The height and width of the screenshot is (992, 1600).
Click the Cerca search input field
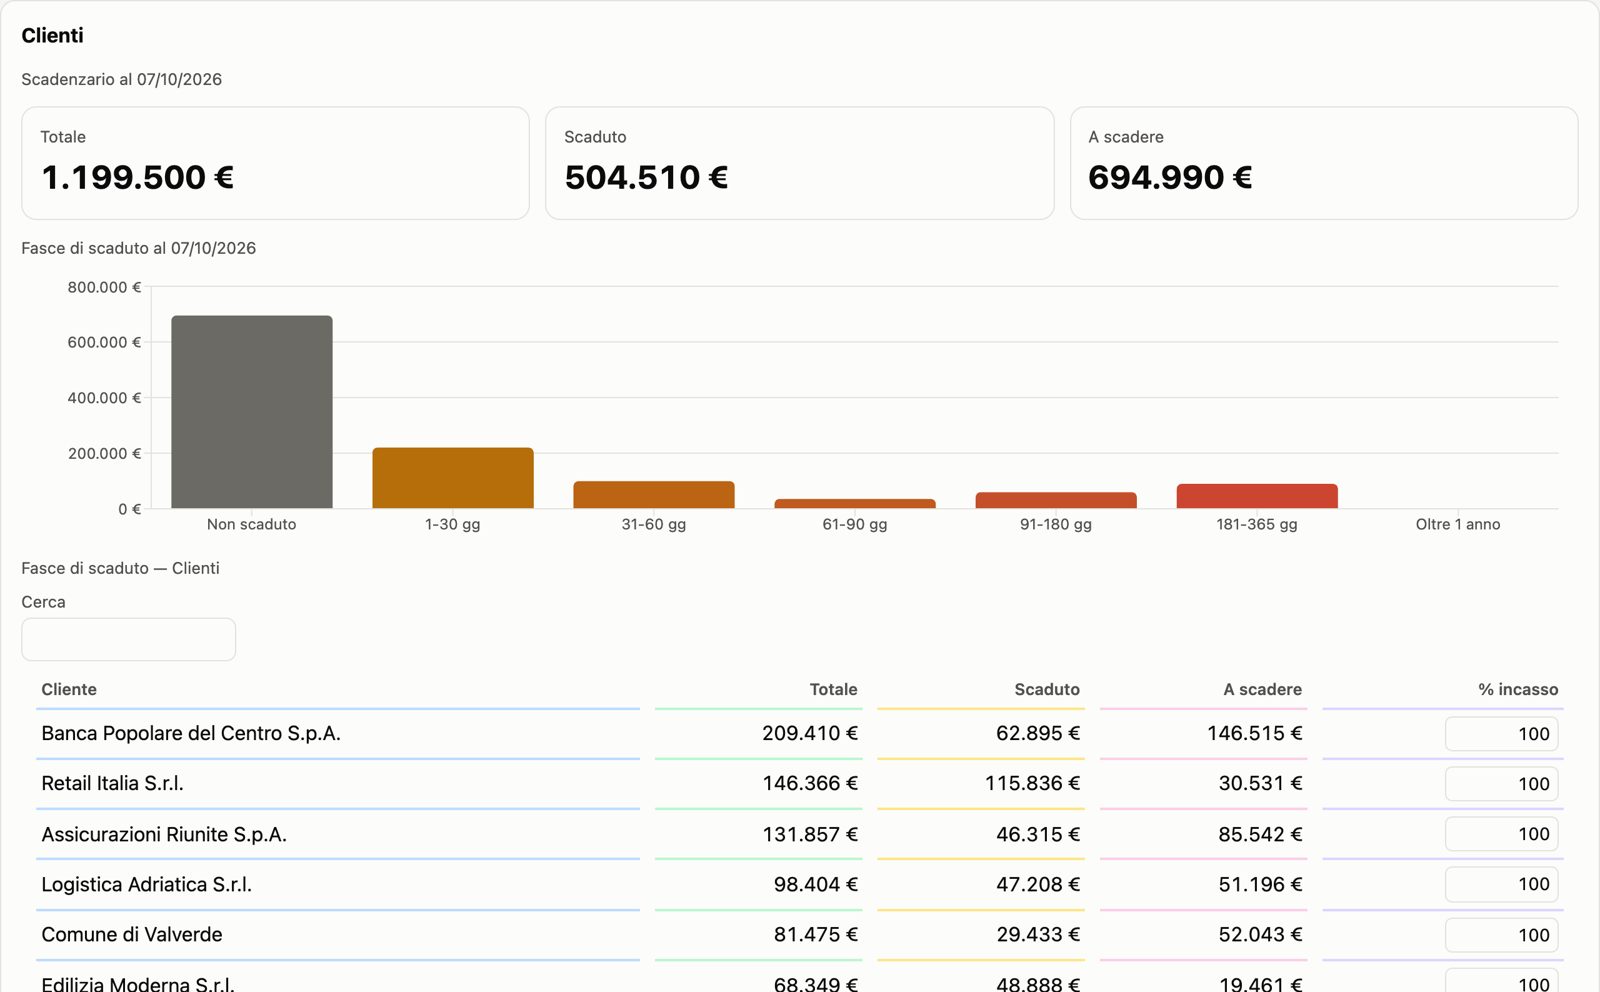click(x=129, y=639)
